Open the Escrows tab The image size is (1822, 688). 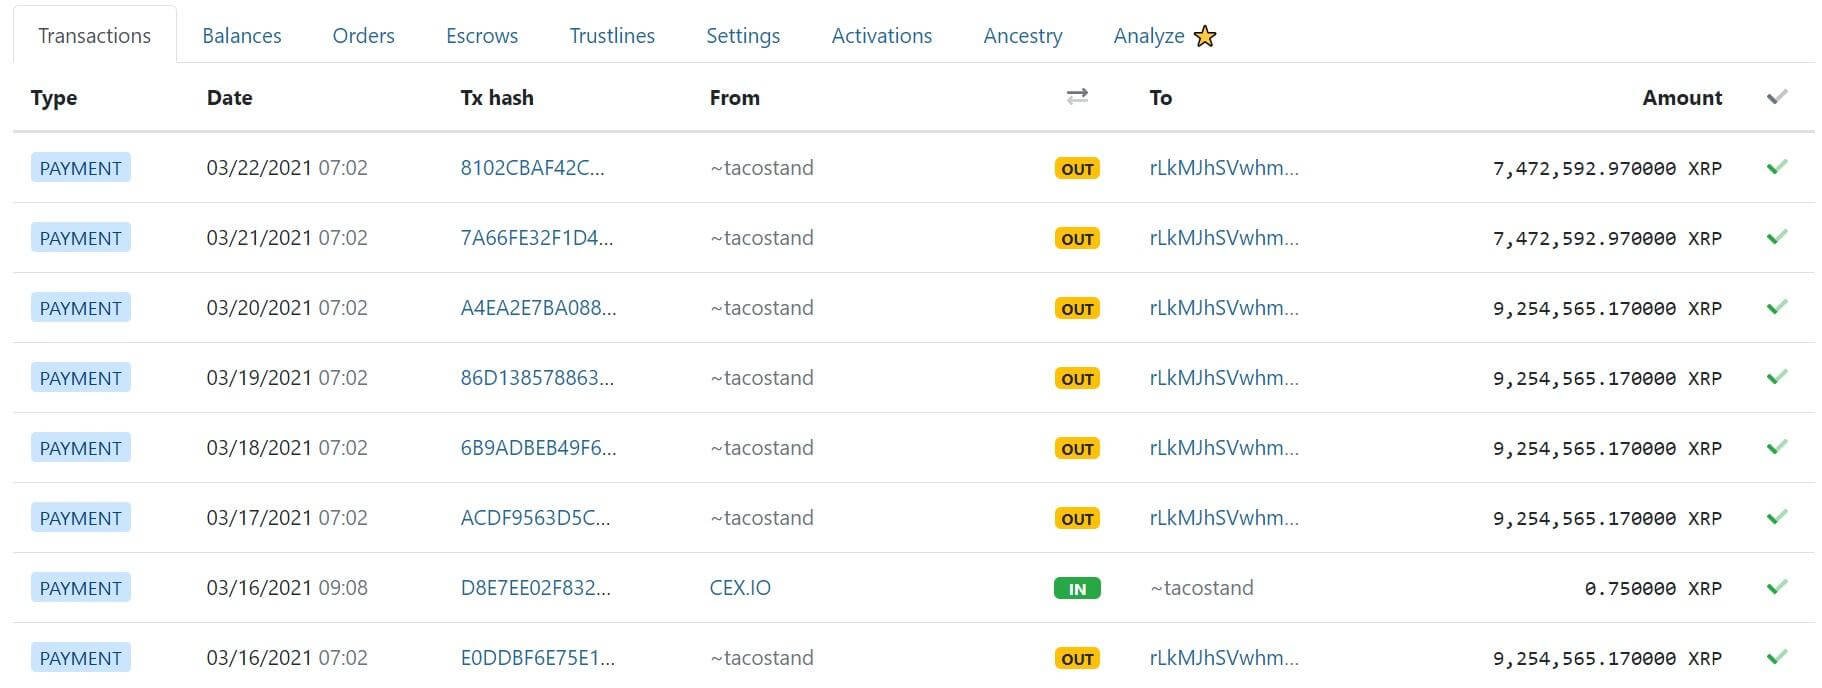click(x=482, y=36)
